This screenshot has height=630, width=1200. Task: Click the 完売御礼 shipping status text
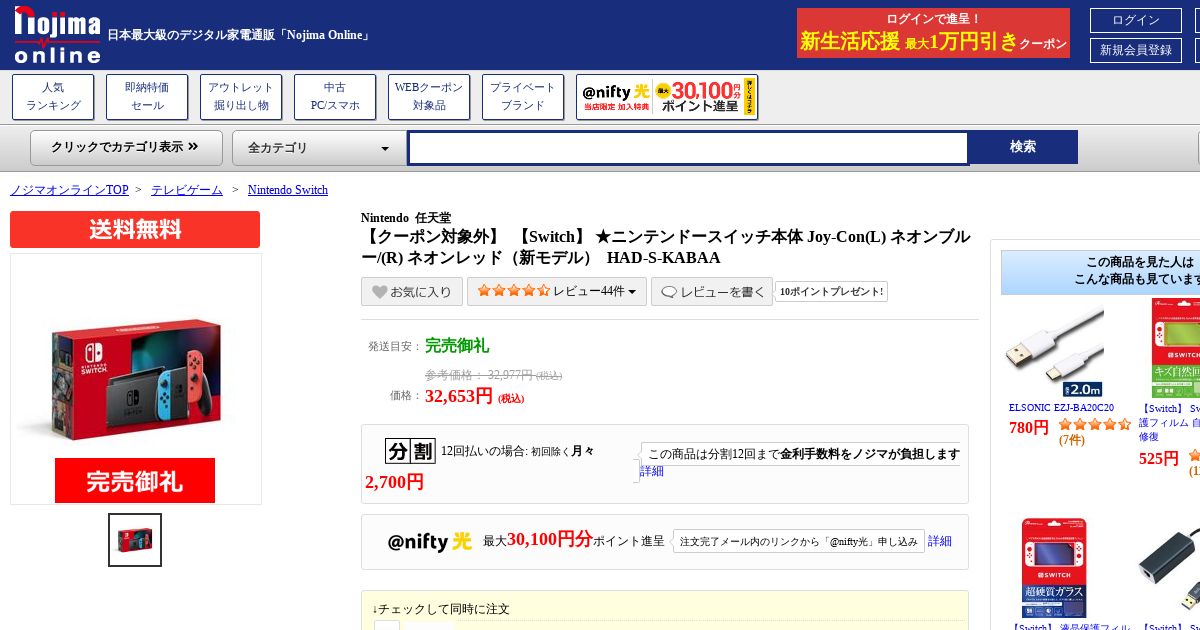click(457, 346)
